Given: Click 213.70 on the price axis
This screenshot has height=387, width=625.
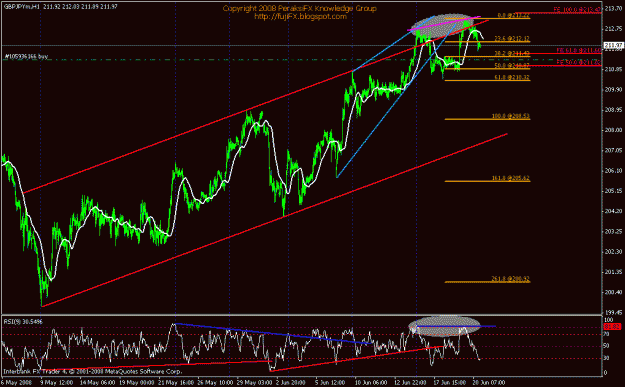Looking at the screenshot, I should pyautogui.click(x=613, y=8).
